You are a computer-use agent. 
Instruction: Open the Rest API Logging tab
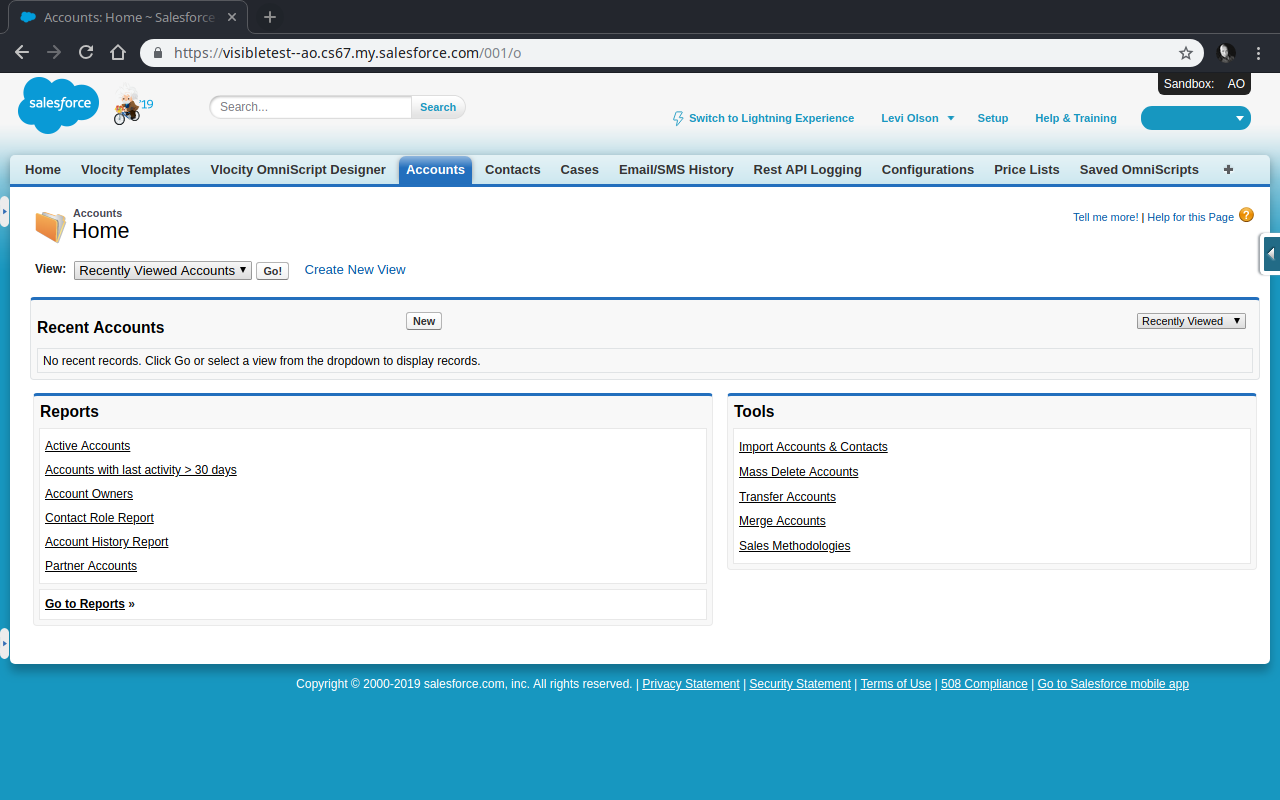[808, 170]
